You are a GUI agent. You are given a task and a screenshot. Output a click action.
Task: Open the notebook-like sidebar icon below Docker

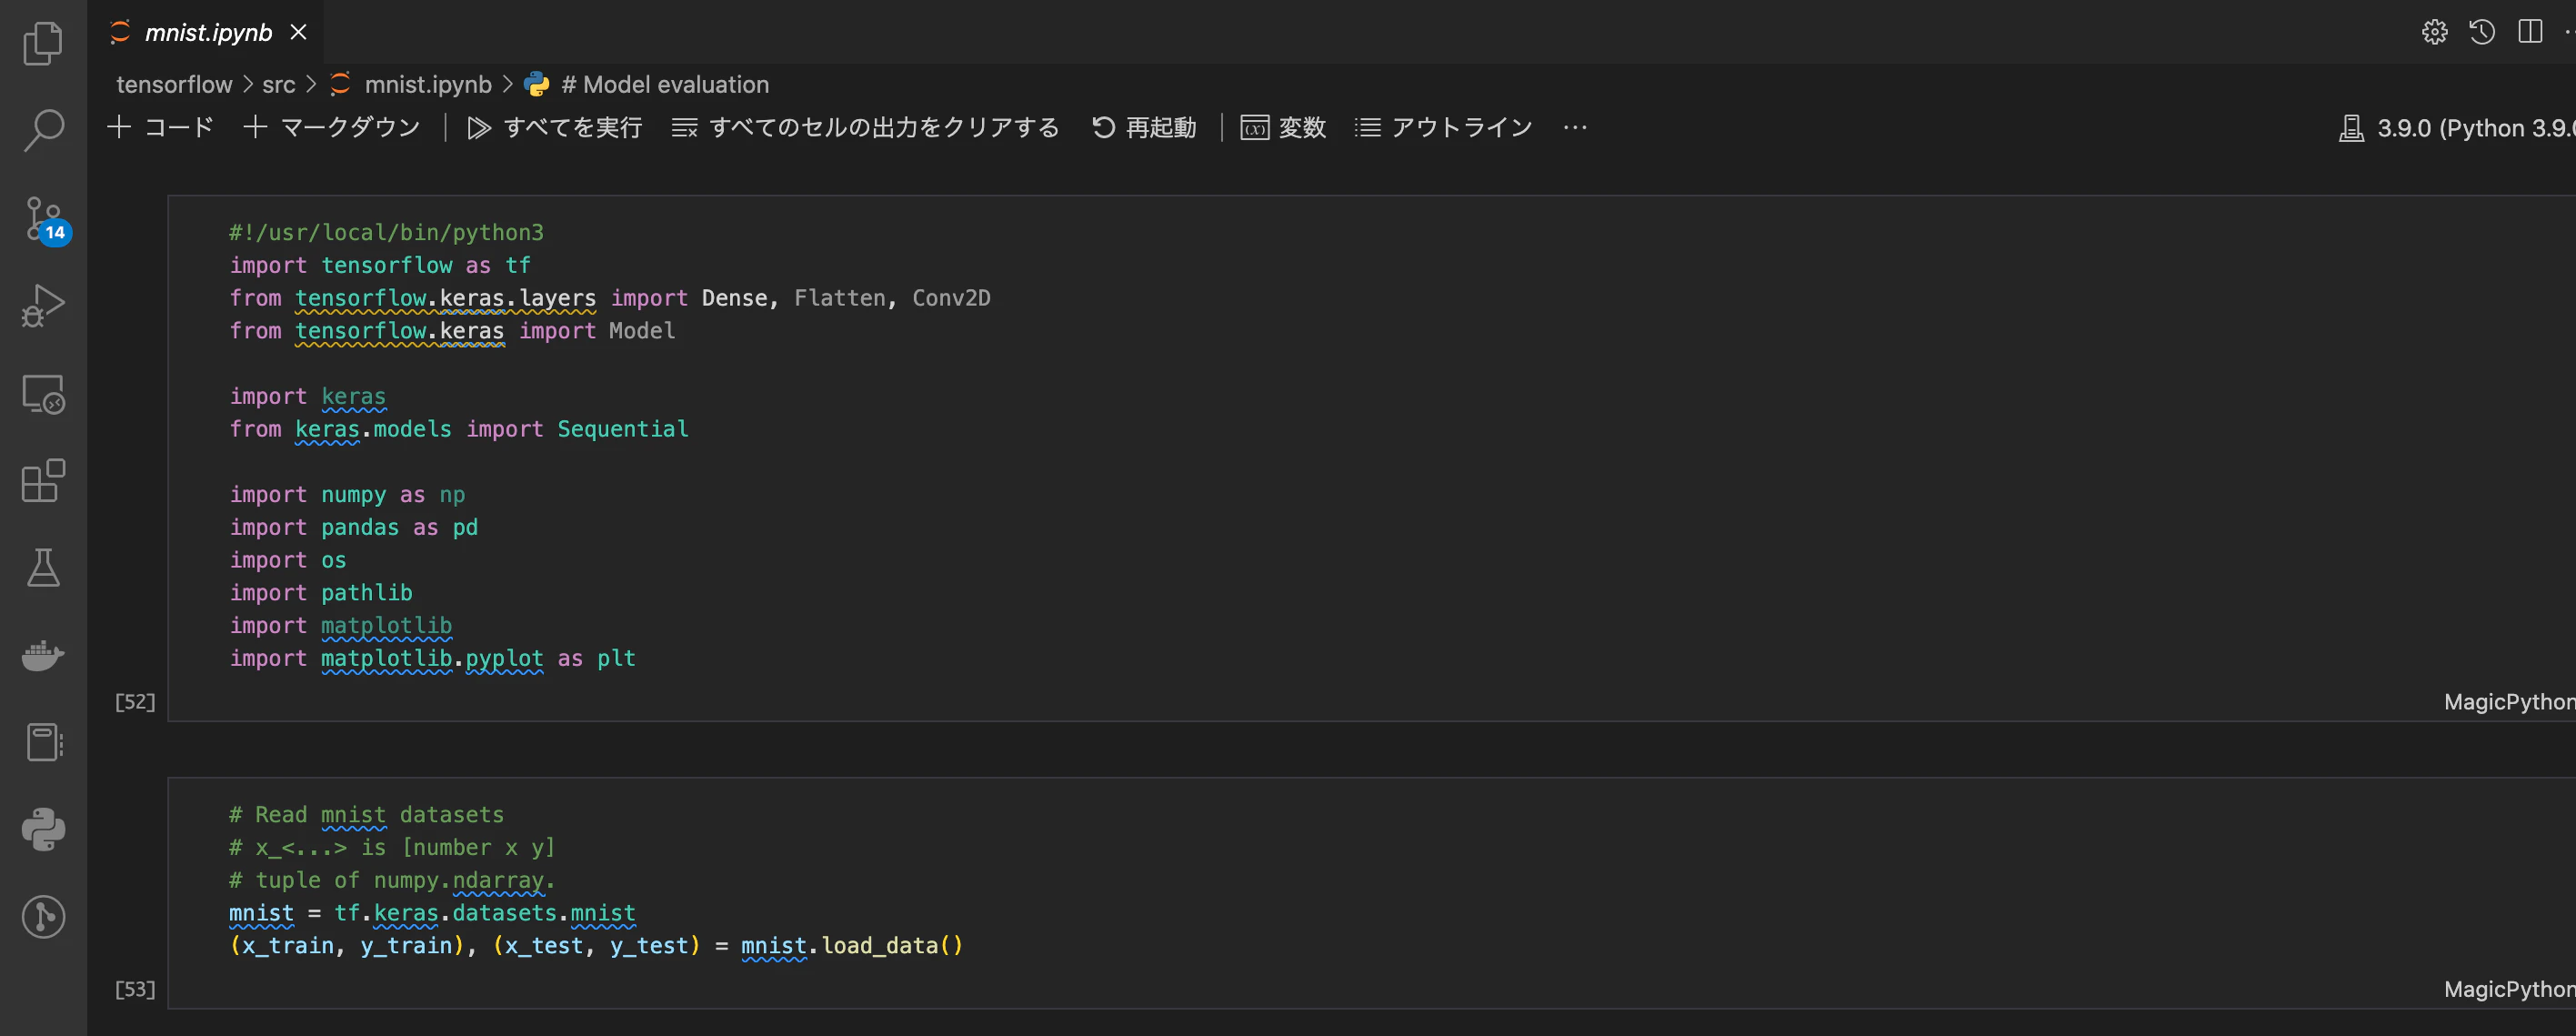pos(43,743)
